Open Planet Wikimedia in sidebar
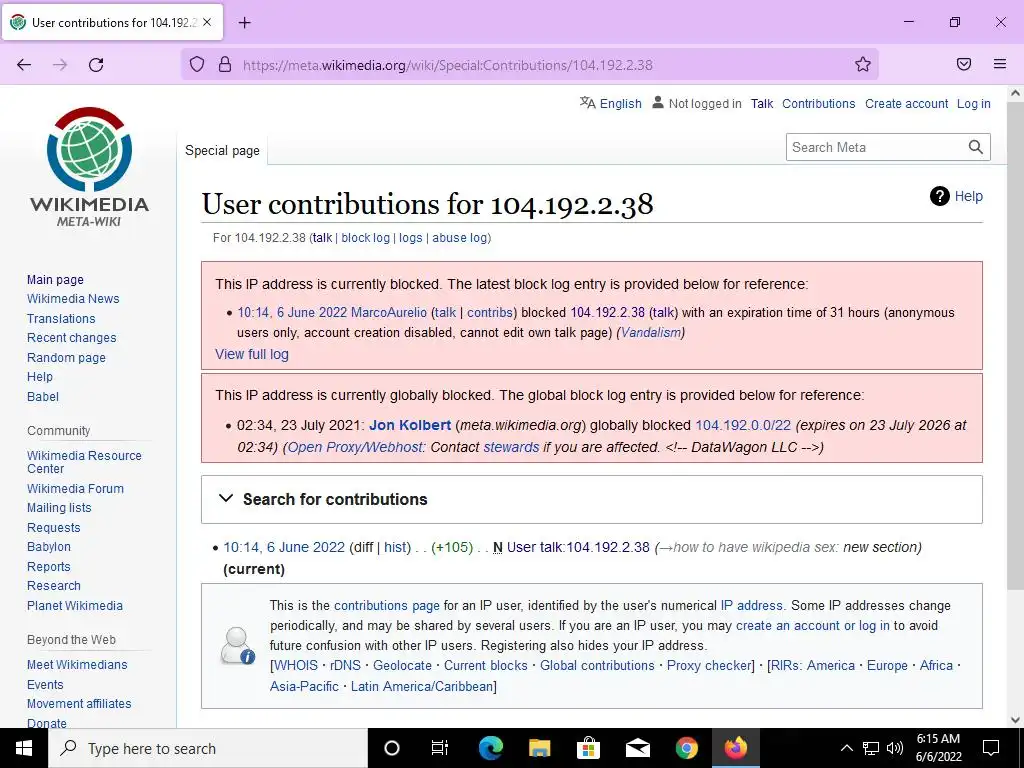The image size is (1024, 768). click(x=74, y=605)
